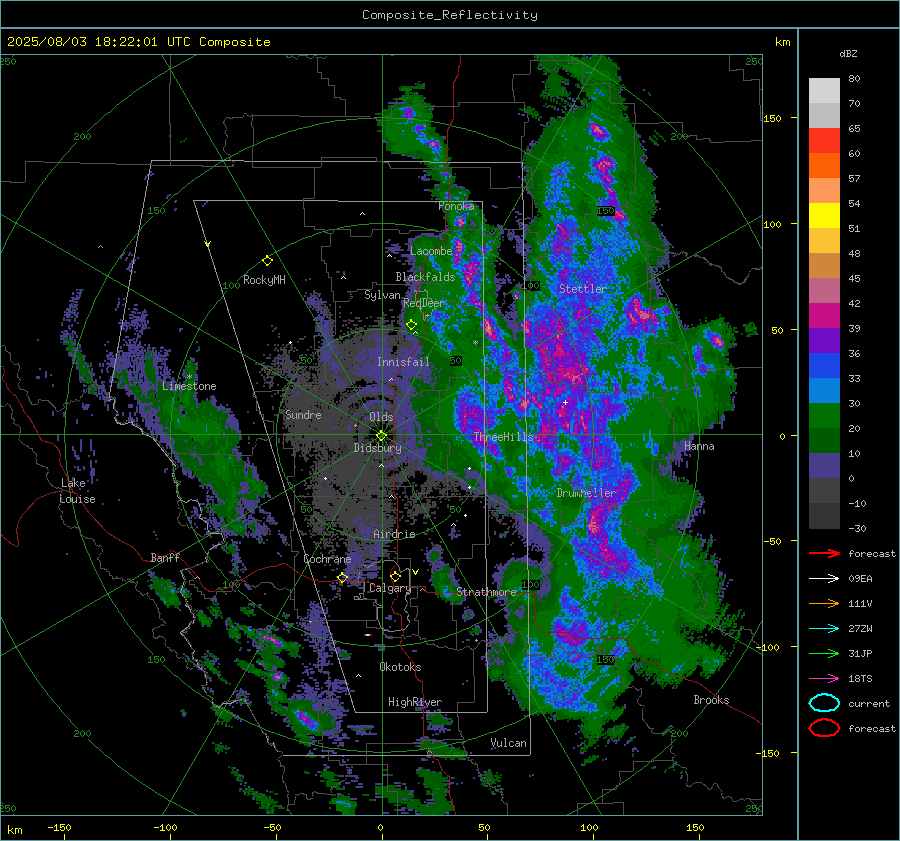
Task: Select the magenta 39-42 dBZ swatch
Action: [x=824, y=316]
